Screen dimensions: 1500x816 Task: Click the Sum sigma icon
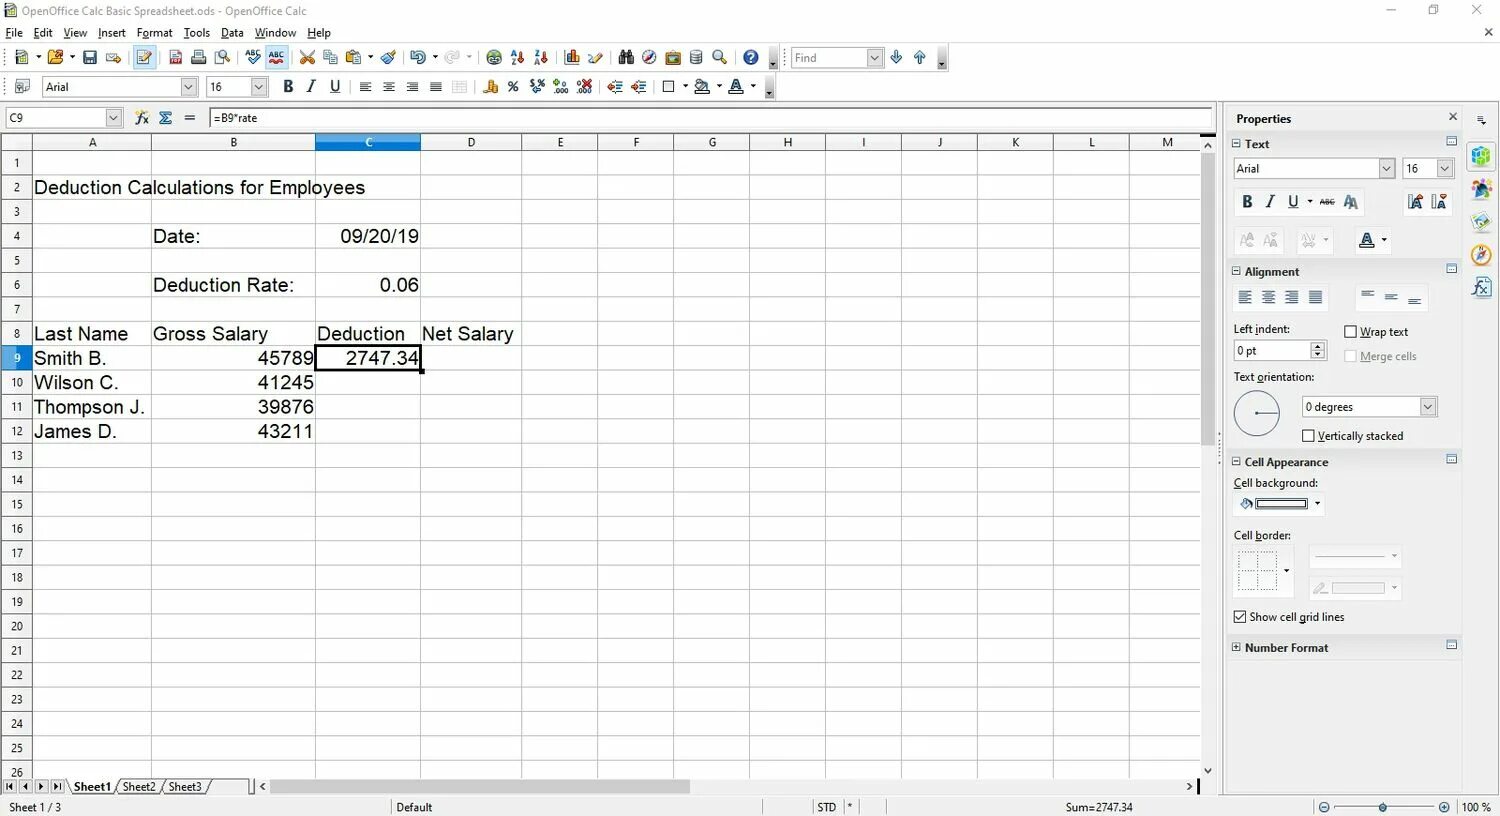pos(166,118)
